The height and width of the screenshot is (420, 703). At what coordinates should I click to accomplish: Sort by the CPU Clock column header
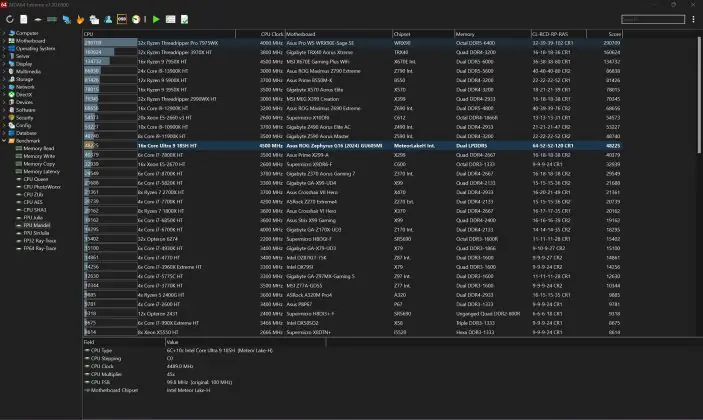tap(260, 34)
